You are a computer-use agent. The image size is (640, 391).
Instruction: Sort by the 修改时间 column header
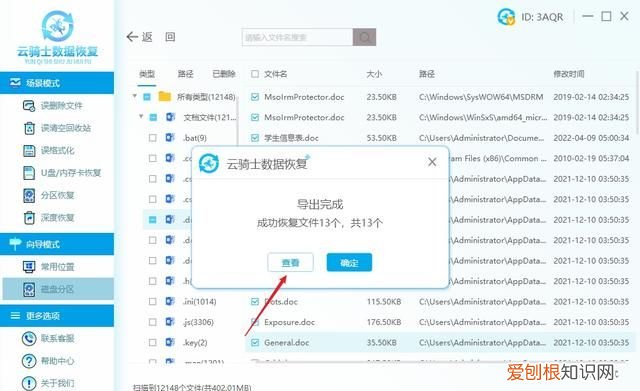click(x=569, y=74)
